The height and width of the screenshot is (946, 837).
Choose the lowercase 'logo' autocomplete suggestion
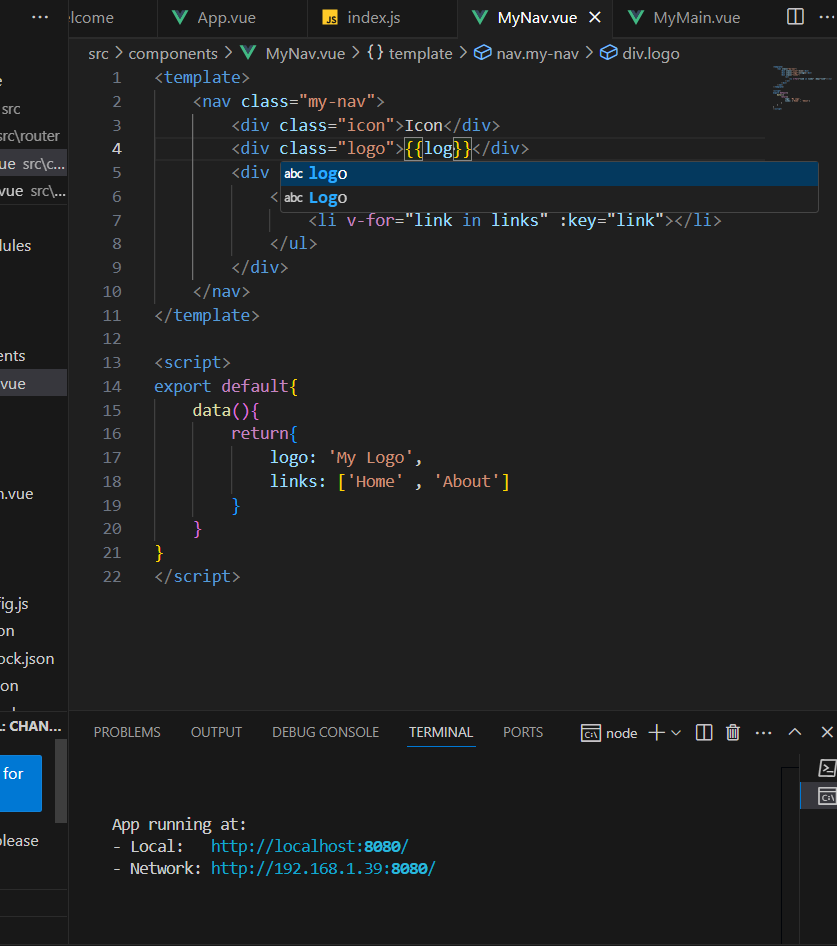pyautogui.click(x=328, y=174)
